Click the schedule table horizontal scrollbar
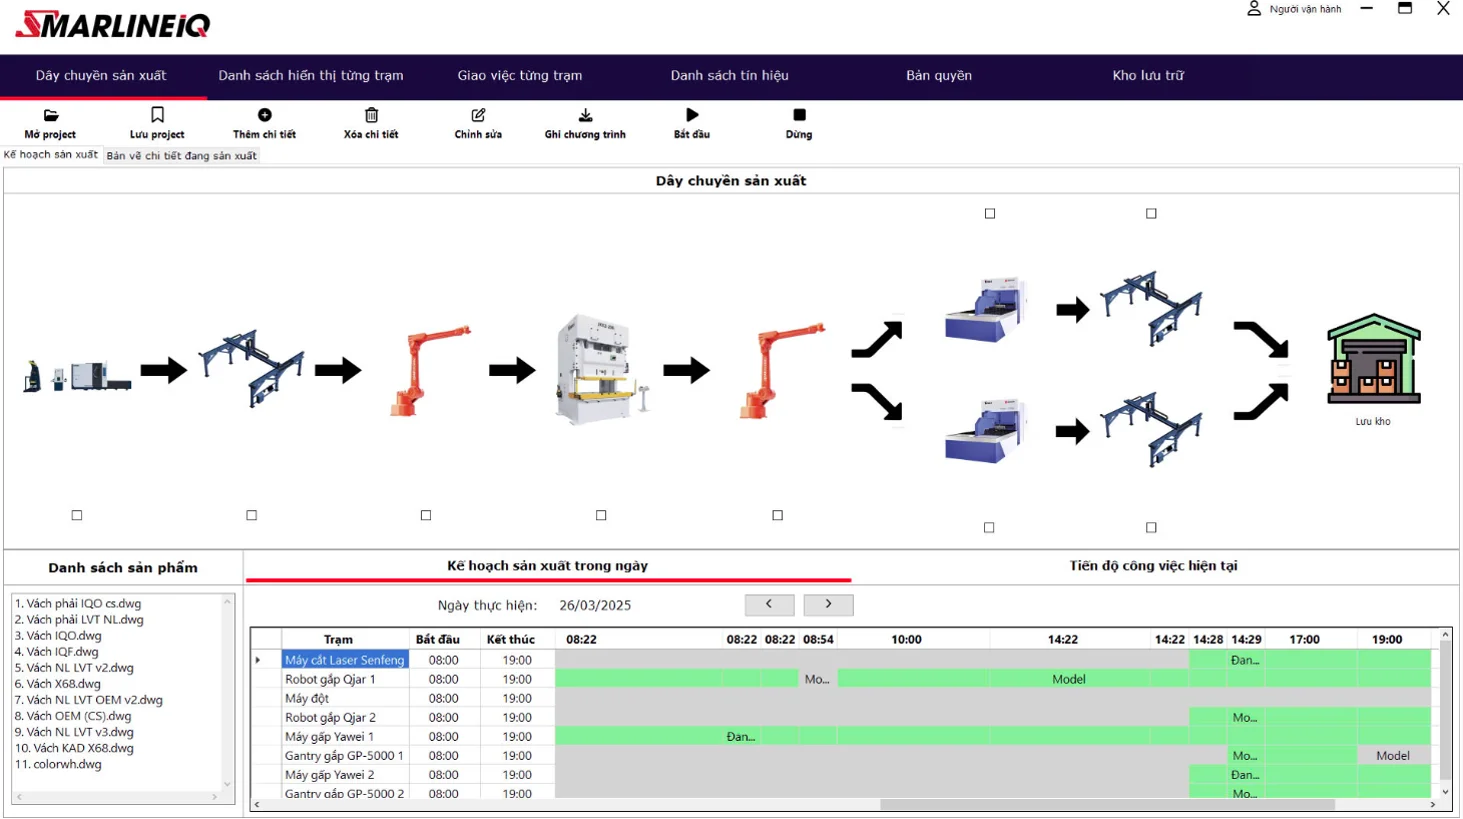 [1107, 804]
